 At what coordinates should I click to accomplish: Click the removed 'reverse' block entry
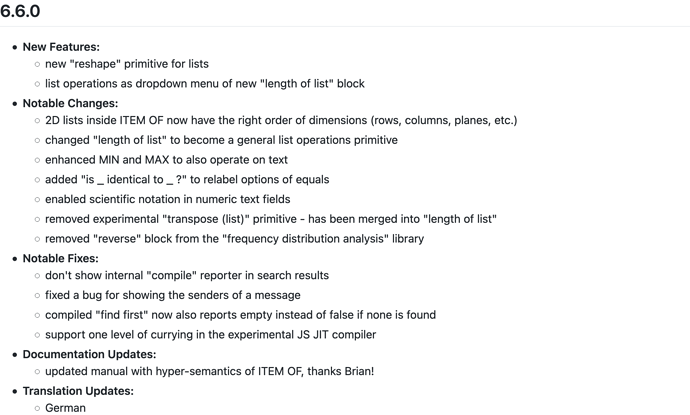click(x=235, y=239)
